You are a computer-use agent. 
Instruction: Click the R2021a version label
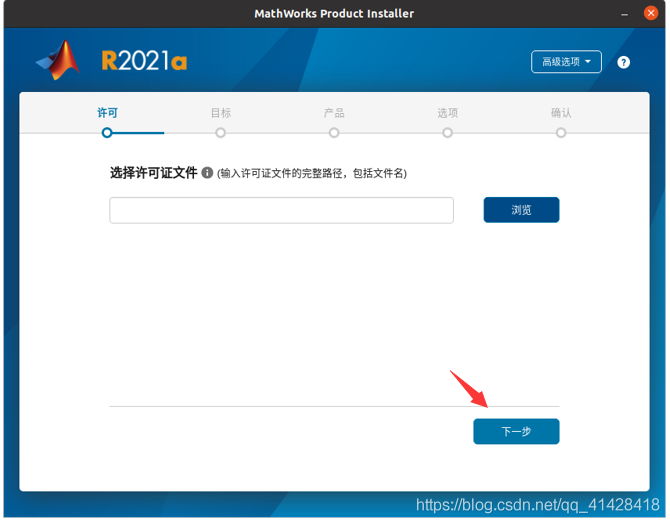click(144, 61)
